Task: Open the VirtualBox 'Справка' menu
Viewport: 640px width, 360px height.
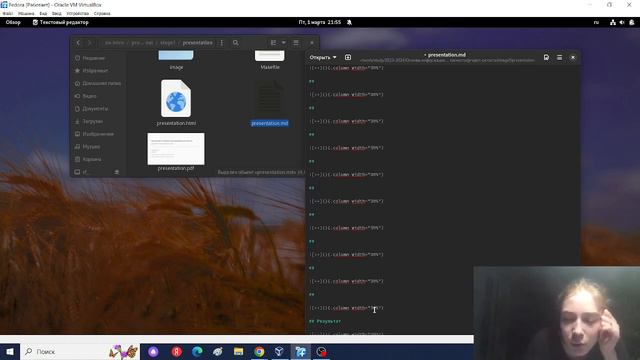Action: 102,13
